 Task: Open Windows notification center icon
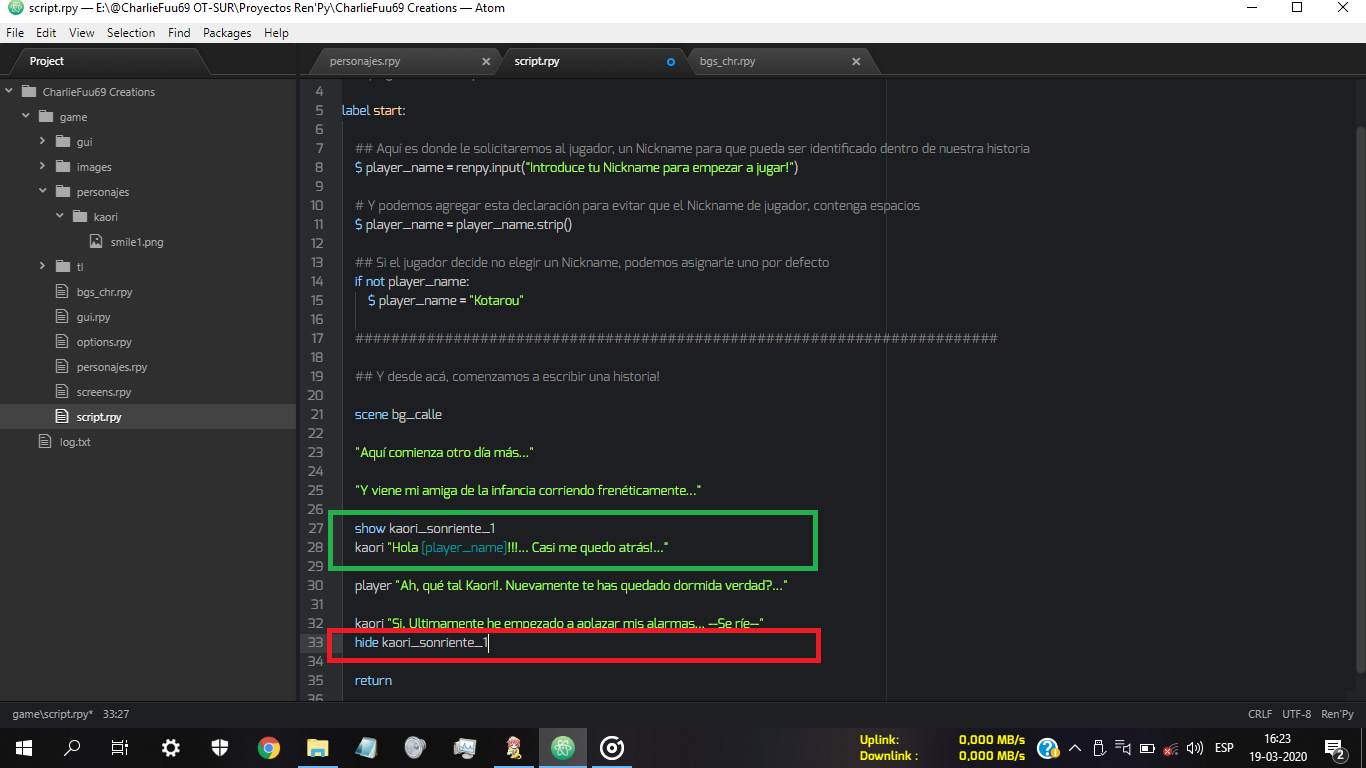[x=1334, y=747]
